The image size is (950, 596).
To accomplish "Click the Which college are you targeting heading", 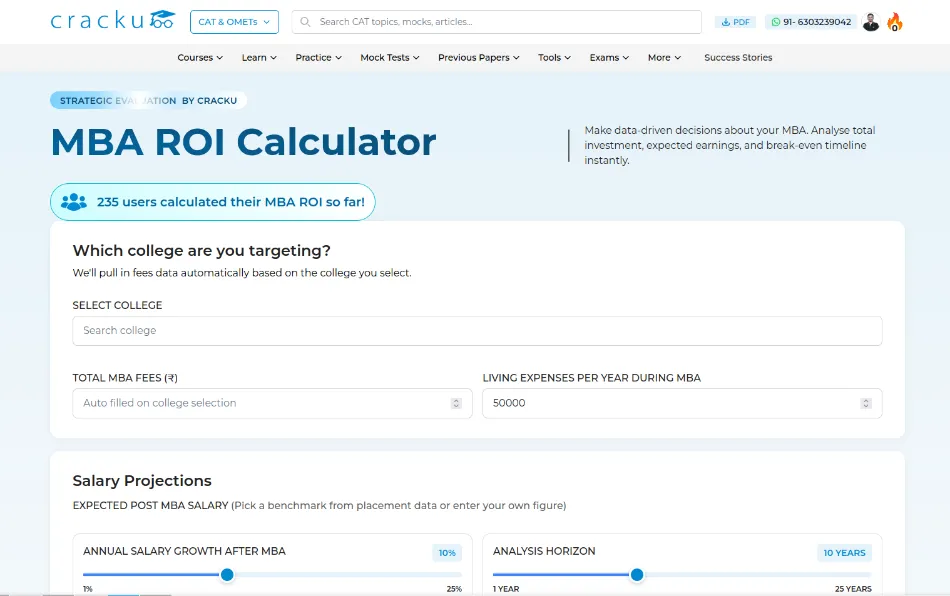I will pyautogui.click(x=202, y=251).
